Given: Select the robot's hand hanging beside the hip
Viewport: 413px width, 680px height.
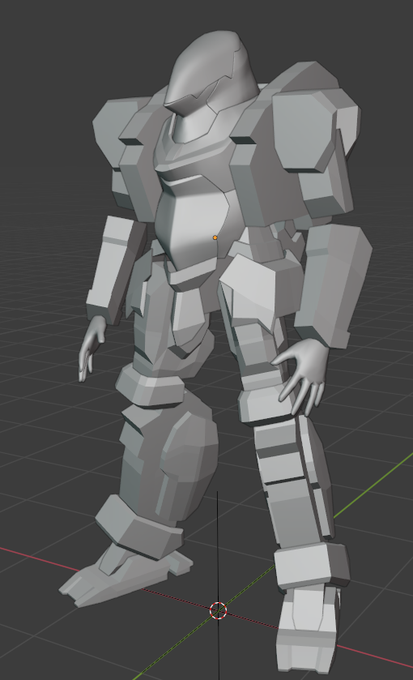Looking at the screenshot, I should [x=91, y=347].
